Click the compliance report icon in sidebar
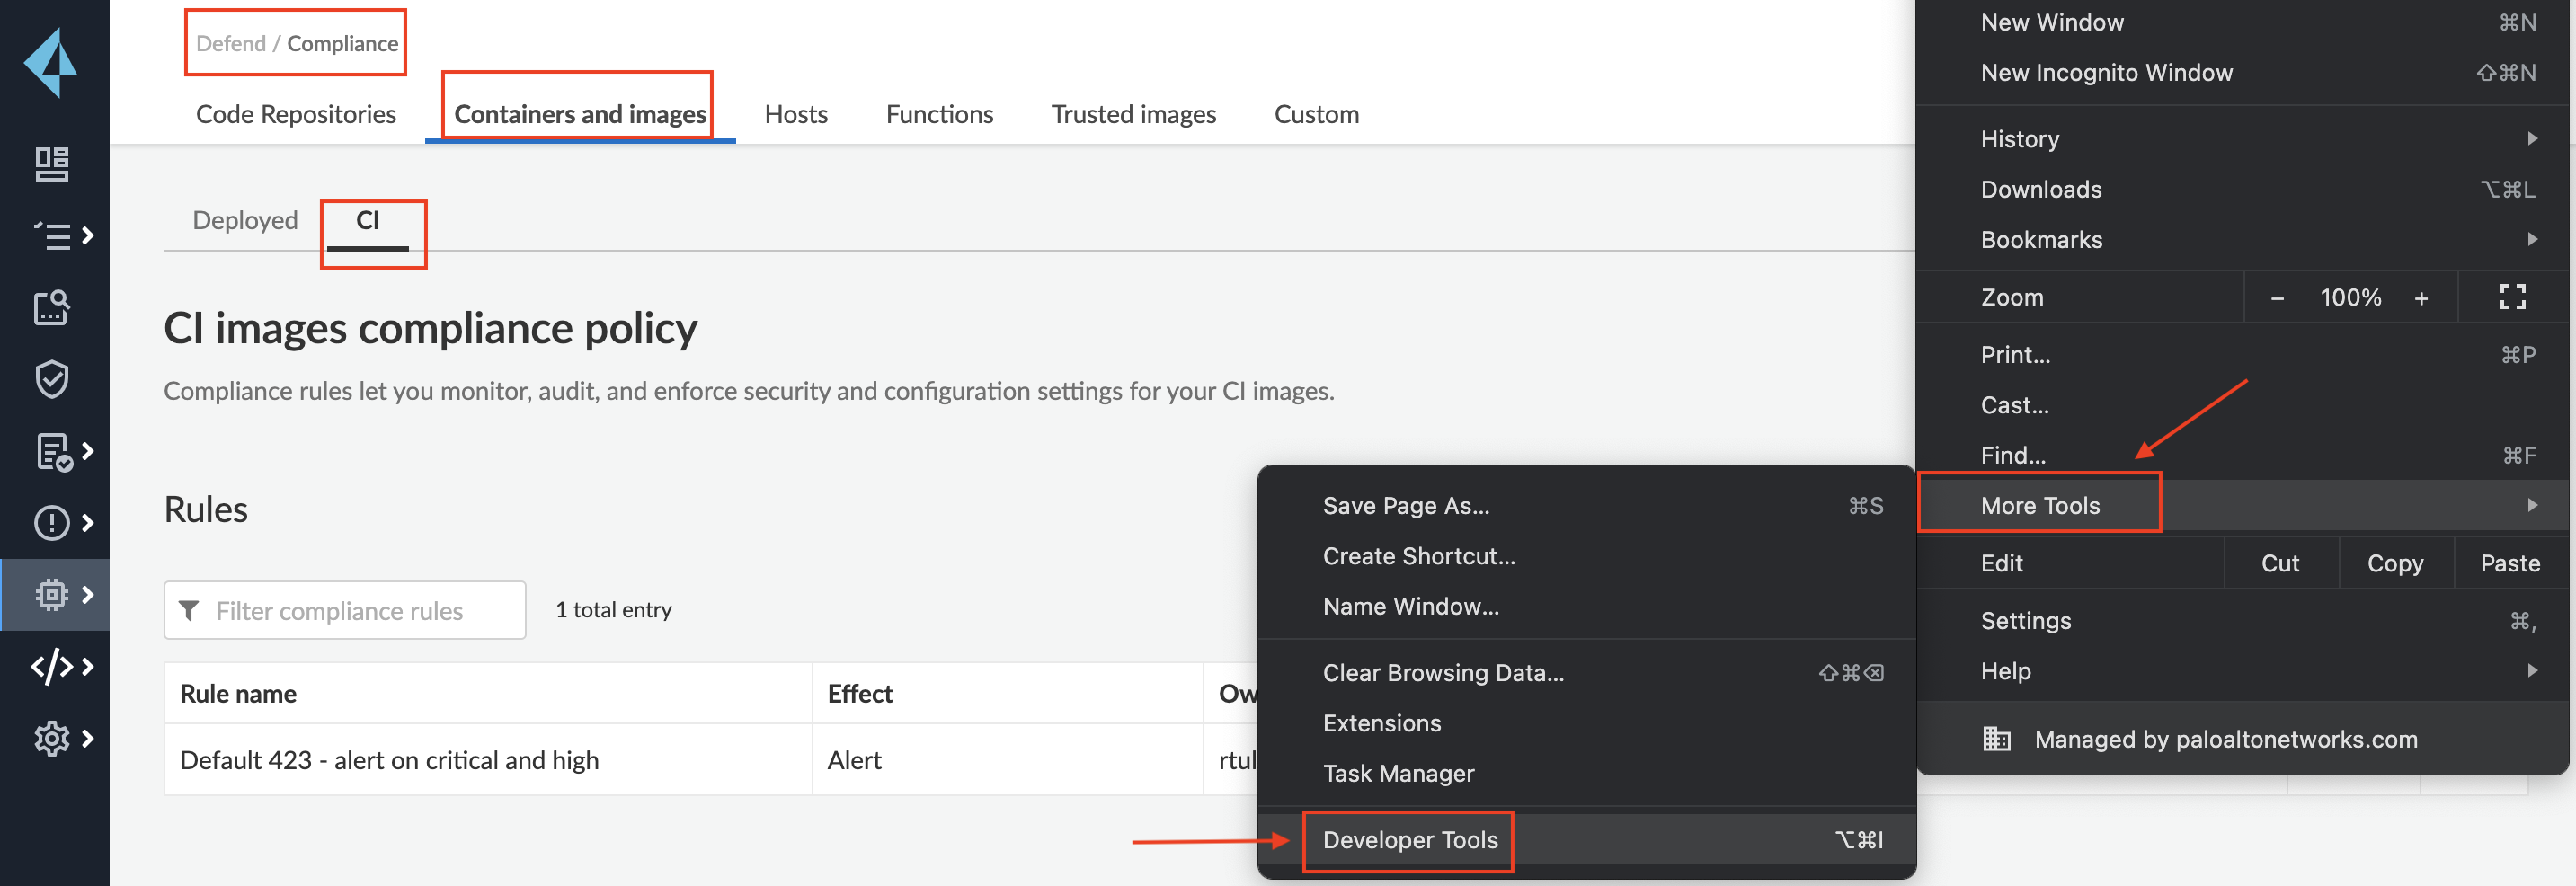 [x=52, y=452]
